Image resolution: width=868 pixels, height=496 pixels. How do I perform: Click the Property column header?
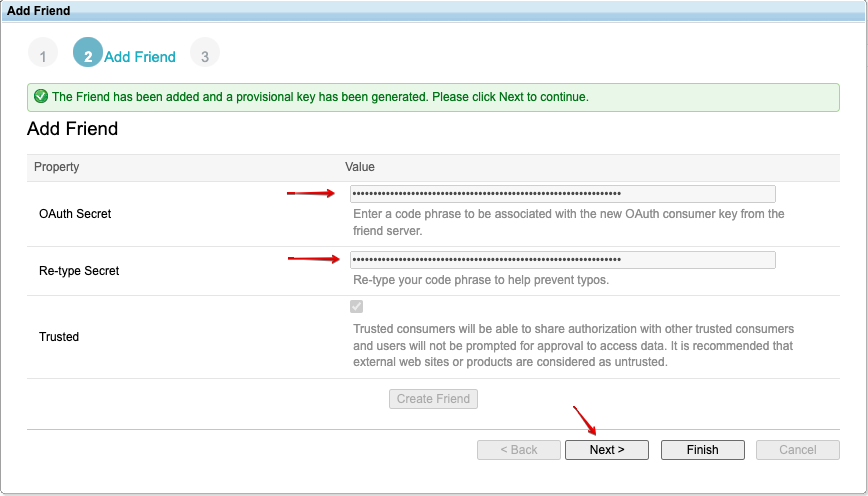point(57,167)
